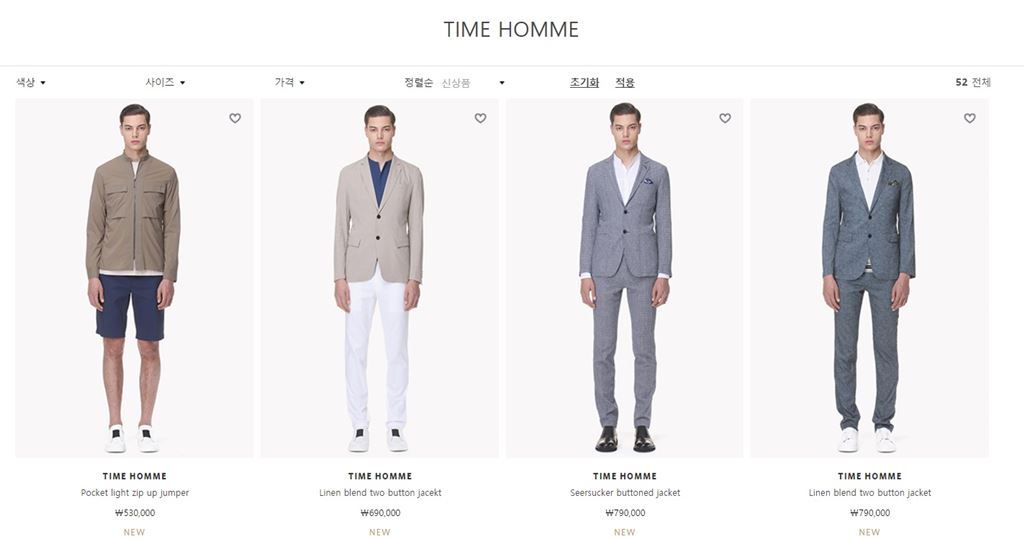Open Pocket light zip up jumper title

click(135, 493)
